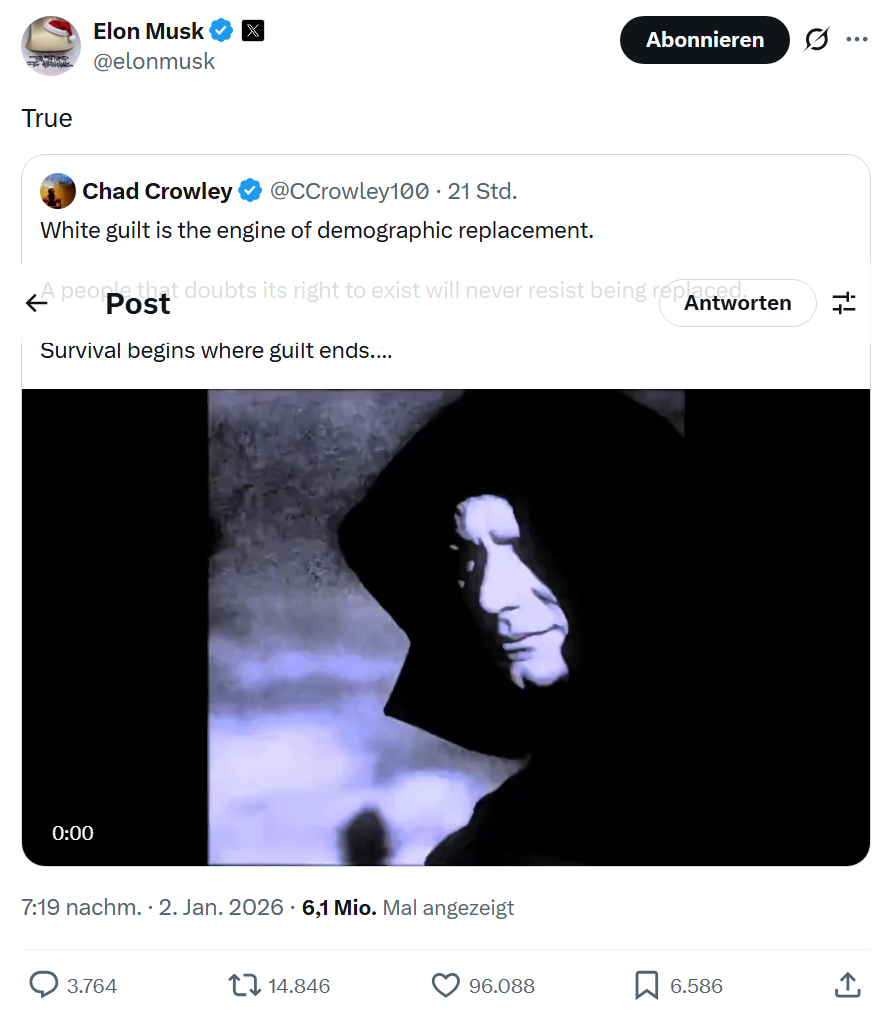Click the quoted post text about white guilt

[317, 231]
